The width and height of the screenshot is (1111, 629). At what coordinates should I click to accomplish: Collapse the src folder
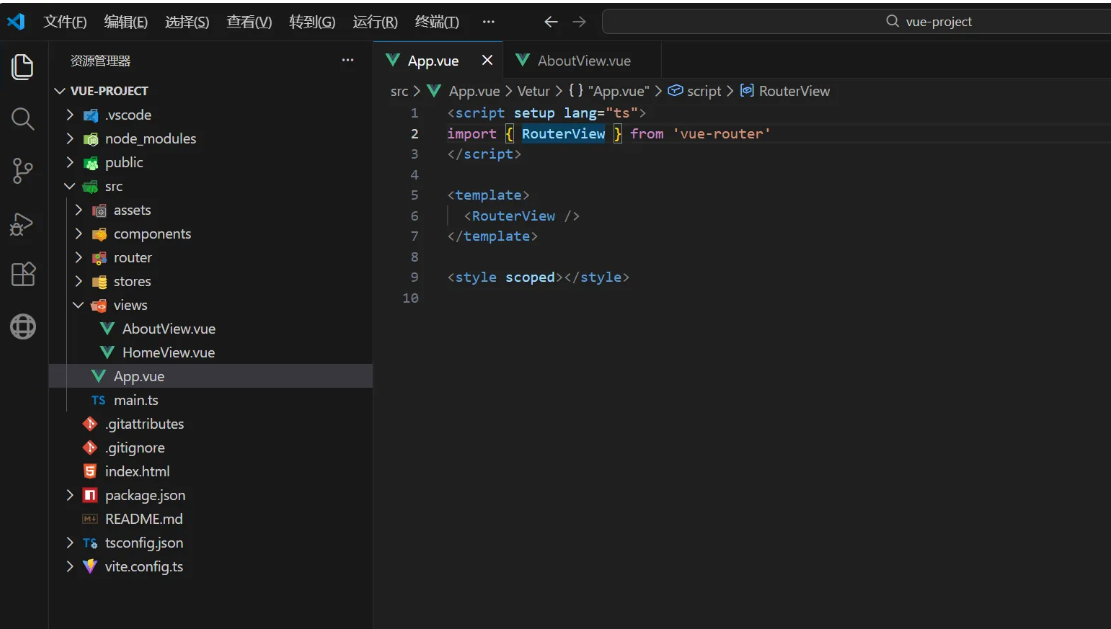click(69, 187)
